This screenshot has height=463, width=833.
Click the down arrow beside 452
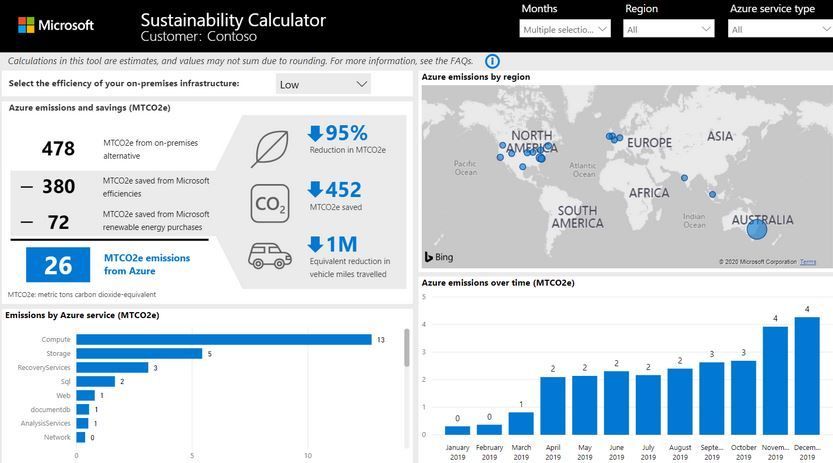[x=315, y=189]
